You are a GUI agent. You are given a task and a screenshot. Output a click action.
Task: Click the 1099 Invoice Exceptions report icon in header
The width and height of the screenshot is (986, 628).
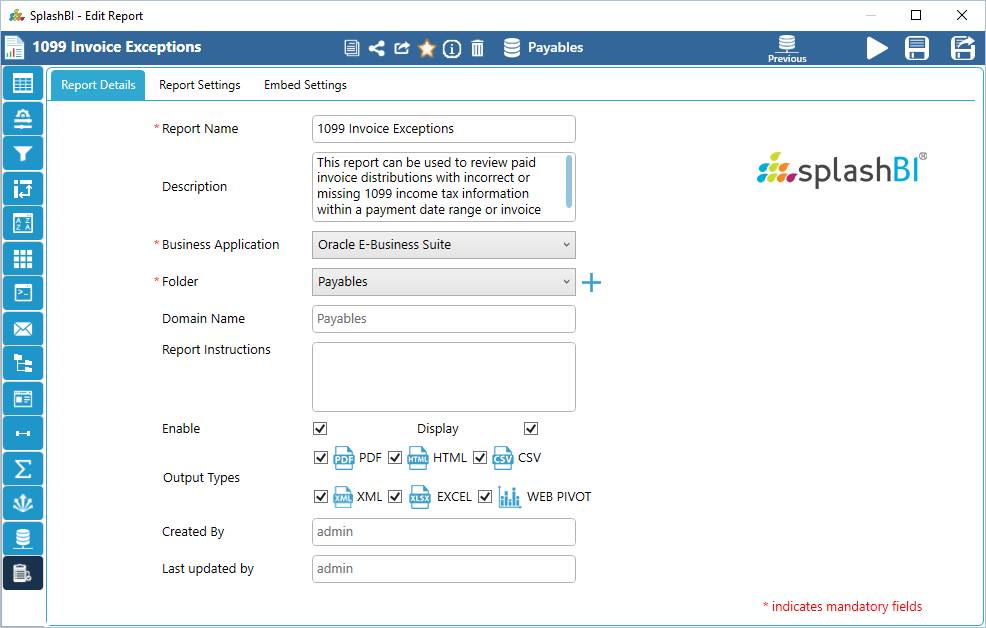pyautogui.click(x=14, y=48)
